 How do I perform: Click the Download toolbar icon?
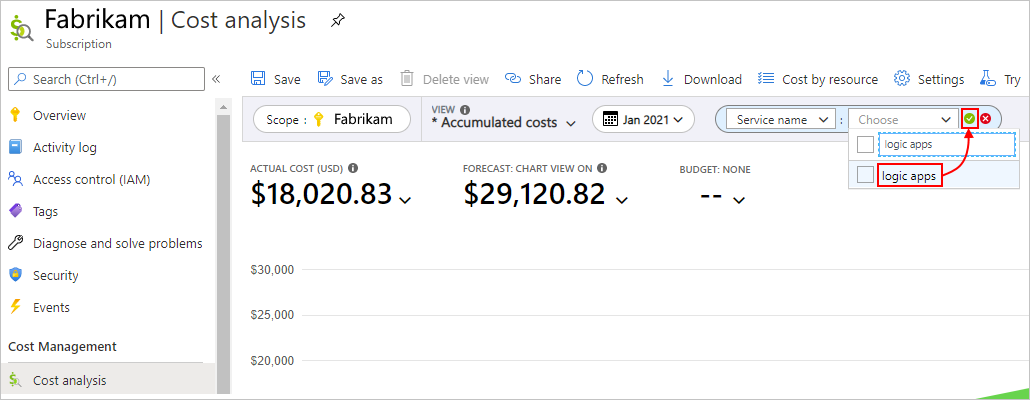point(668,79)
